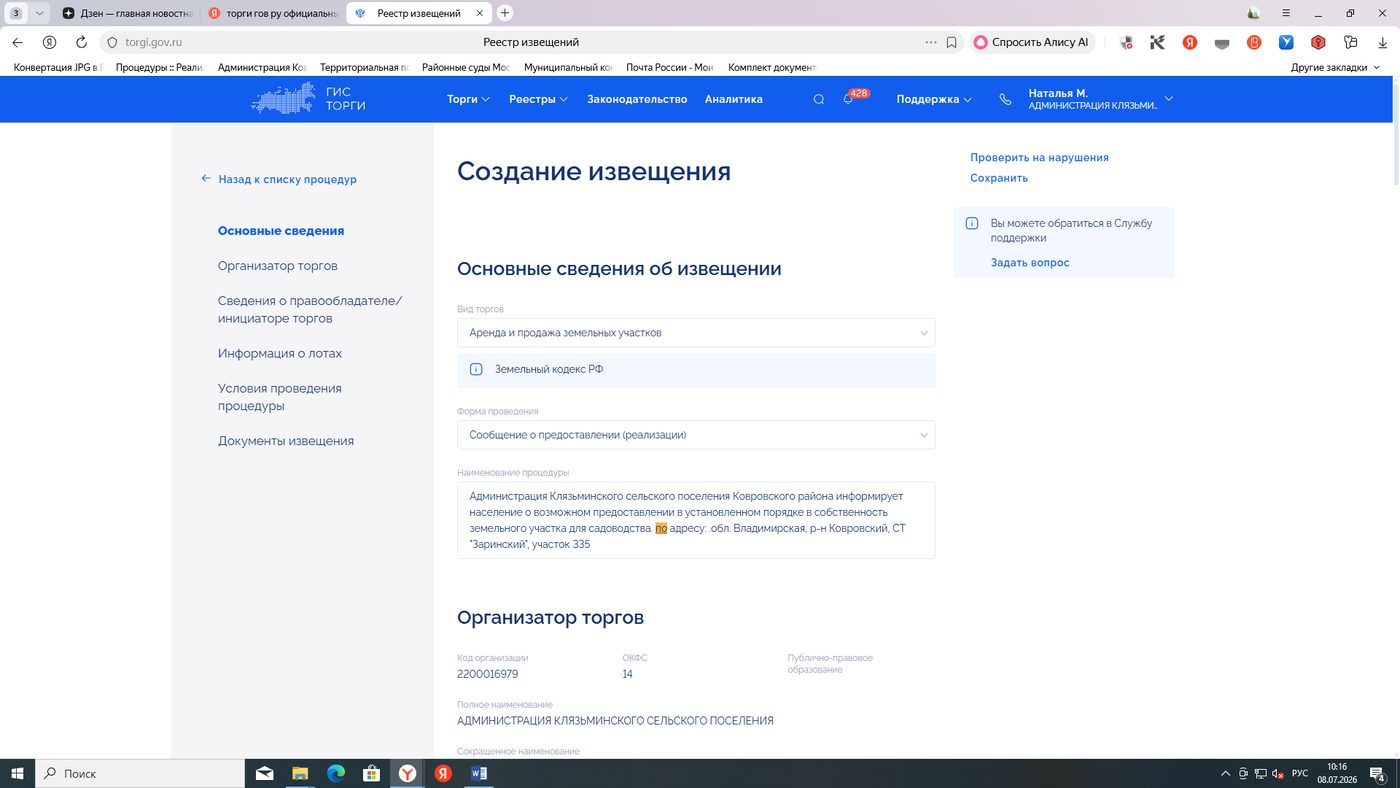The height and width of the screenshot is (788, 1400).
Task: Show hidden tray icons chevron
Action: 1226,773
